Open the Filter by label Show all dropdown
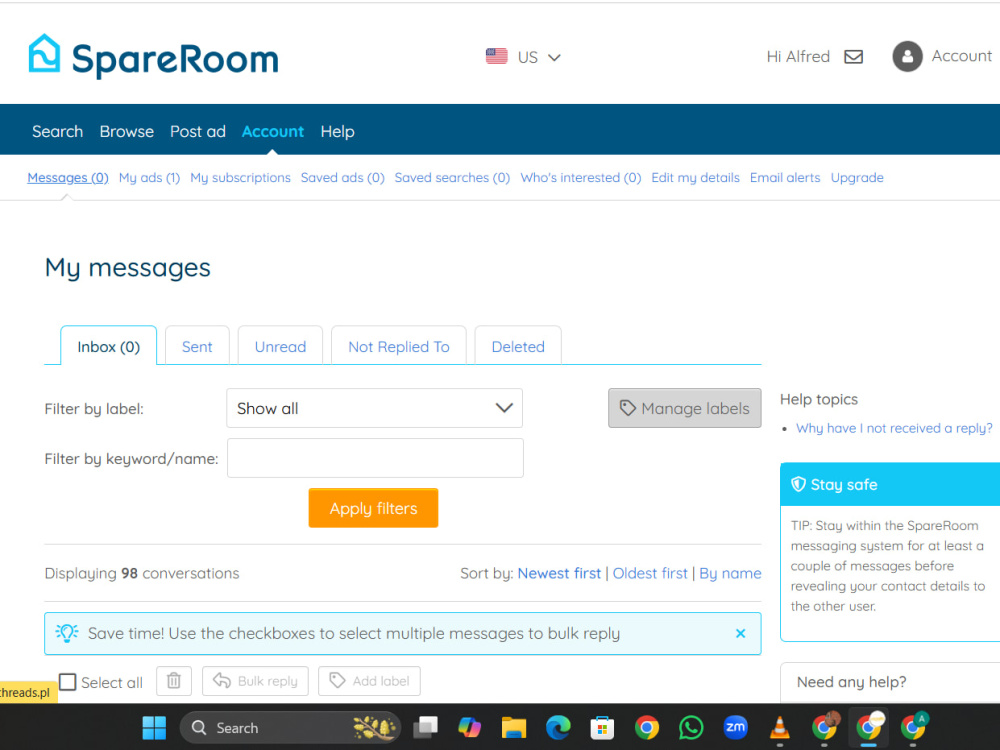 point(374,408)
